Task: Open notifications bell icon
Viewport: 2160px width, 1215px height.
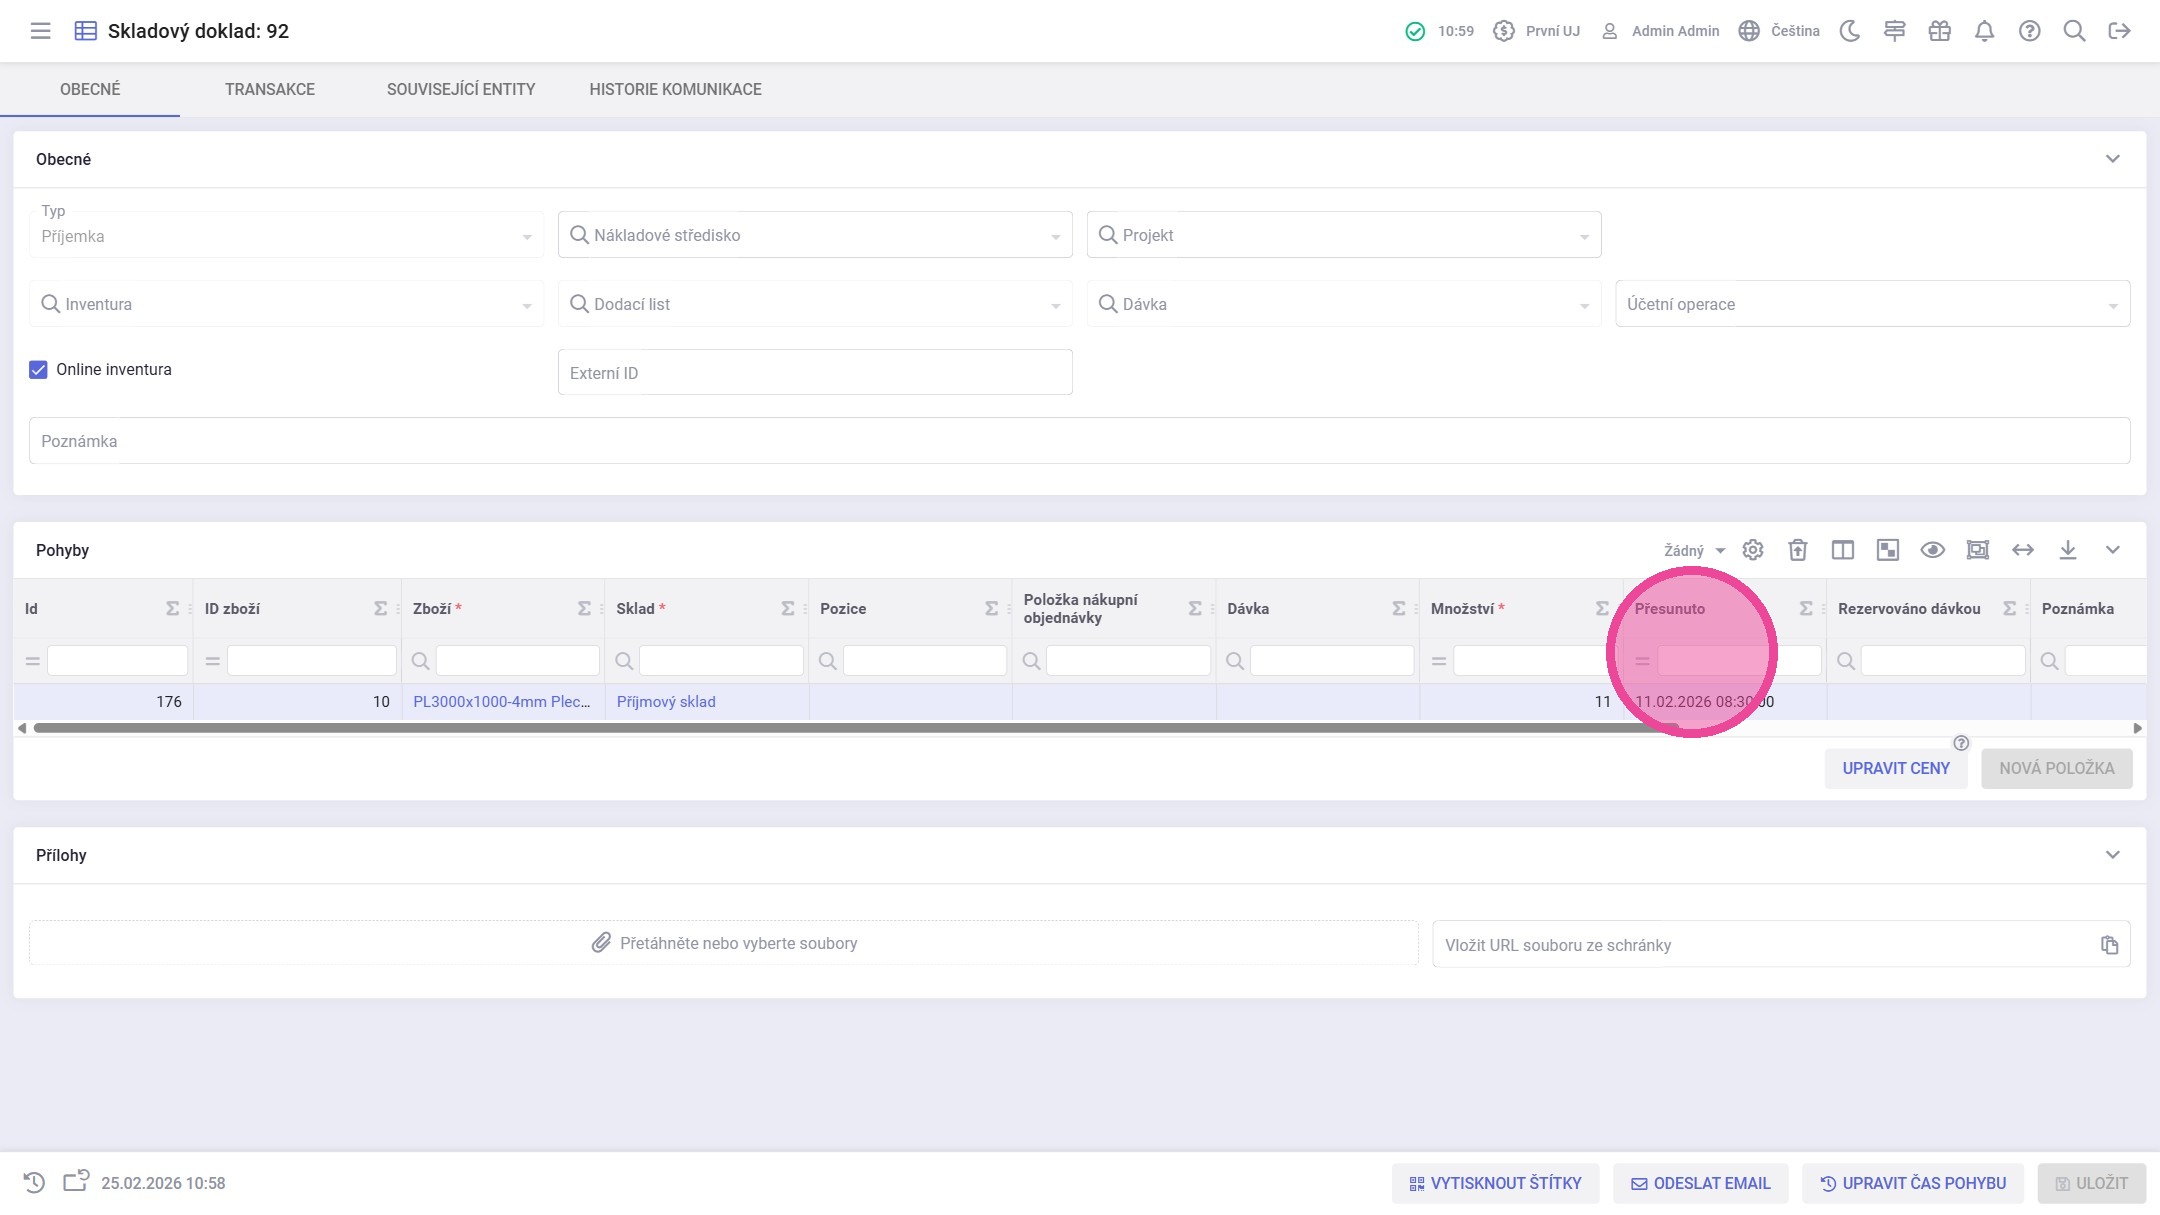Action: [1984, 31]
